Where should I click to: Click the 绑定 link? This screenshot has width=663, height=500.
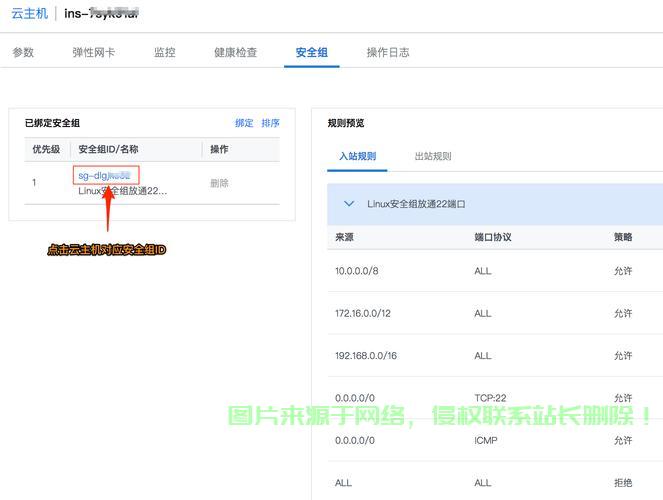pyautogui.click(x=244, y=123)
